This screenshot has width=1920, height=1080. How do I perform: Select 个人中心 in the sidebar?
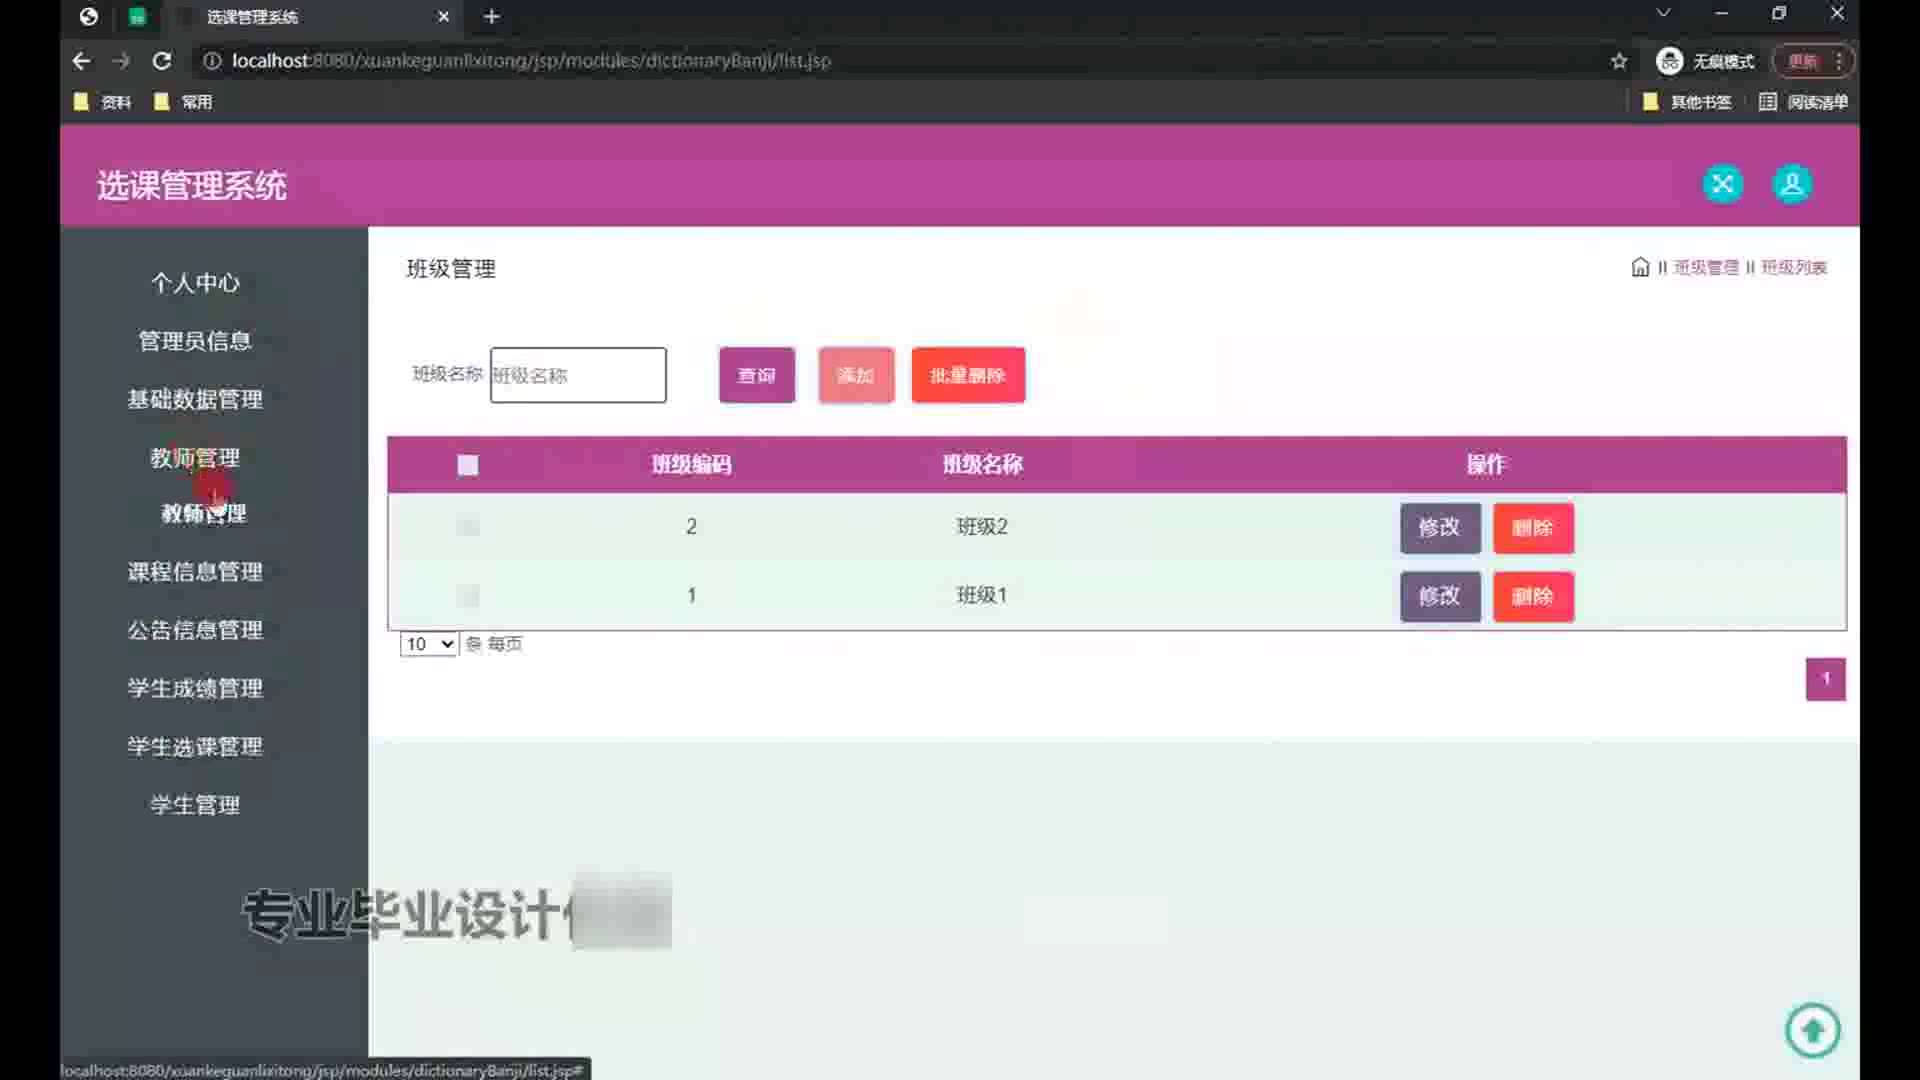click(x=195, y=283)
